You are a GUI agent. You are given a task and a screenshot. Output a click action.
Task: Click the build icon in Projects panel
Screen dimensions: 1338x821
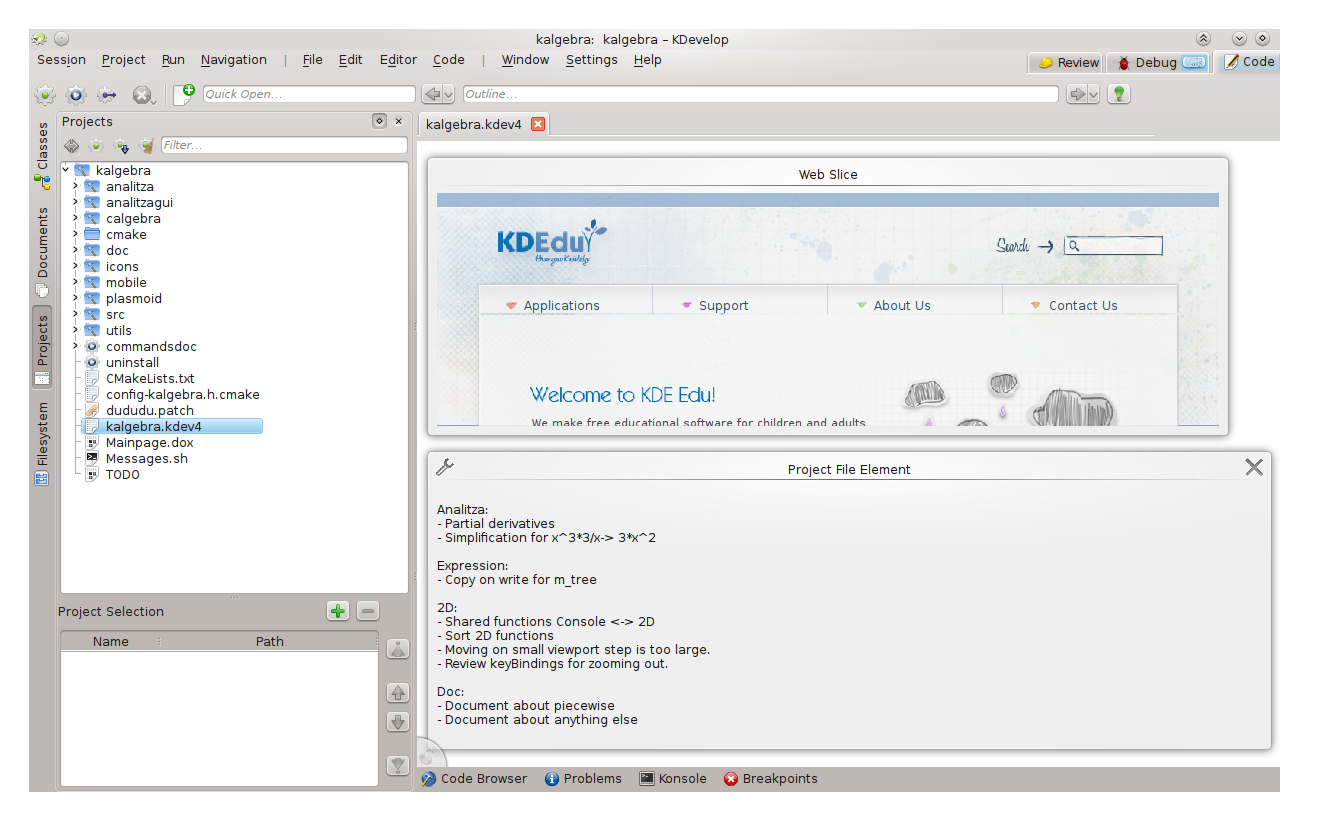pyautogui.click(x=96, y=145)
